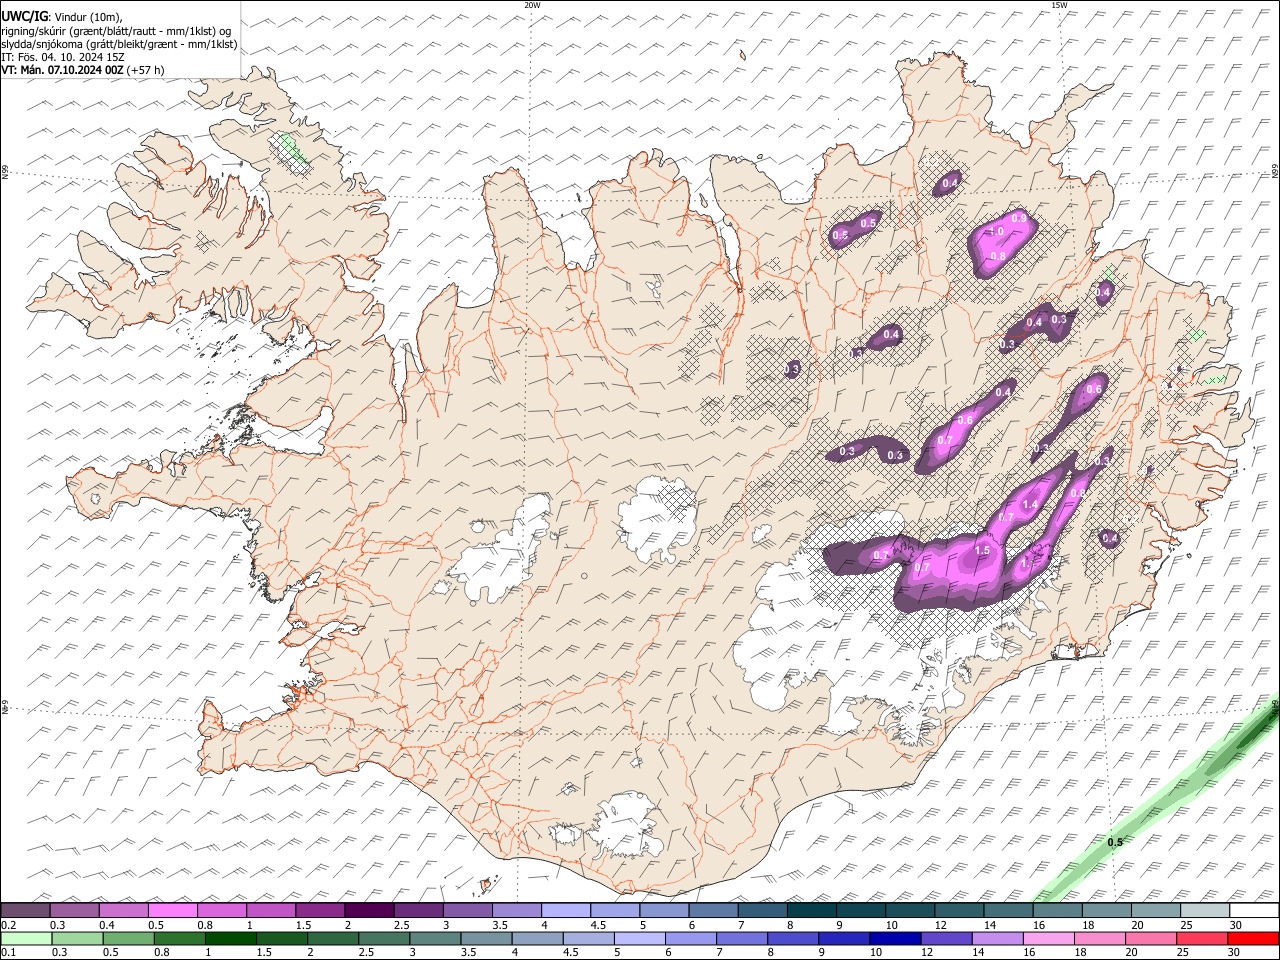This screenshot has width=1280, height=960.
Task: Click the pale gray swatch labeled 25 in upper row
Action: (x=1204, y=910)
